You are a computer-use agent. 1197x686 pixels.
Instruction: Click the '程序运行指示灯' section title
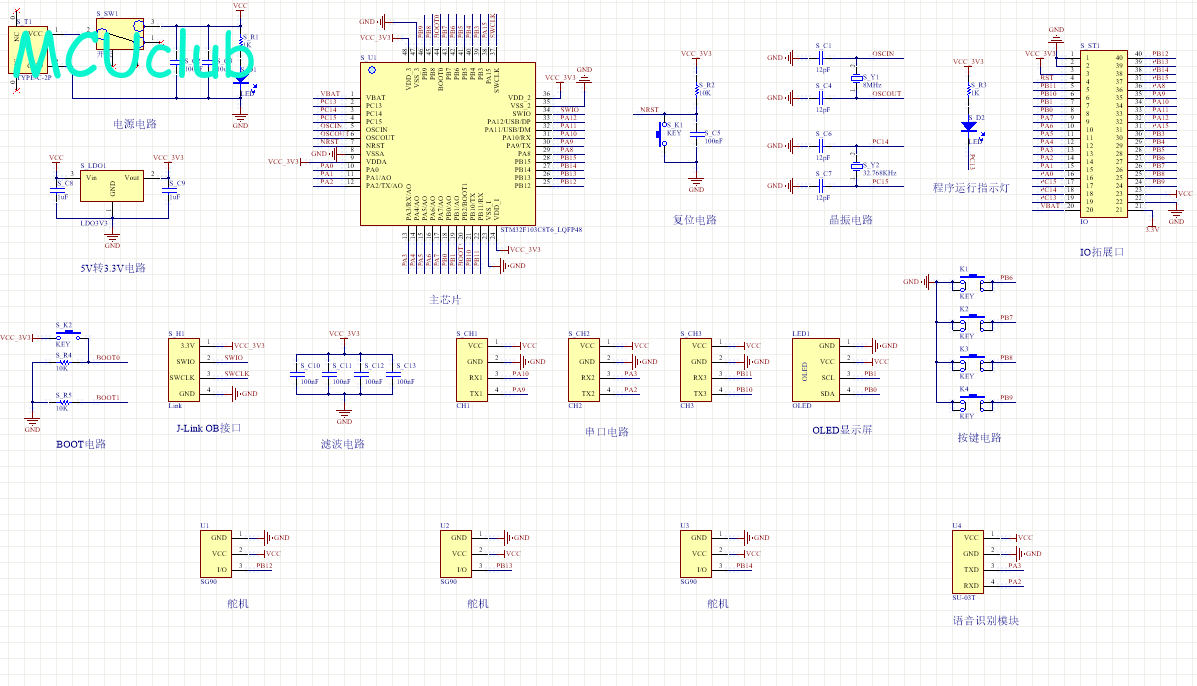coord(971,188)
